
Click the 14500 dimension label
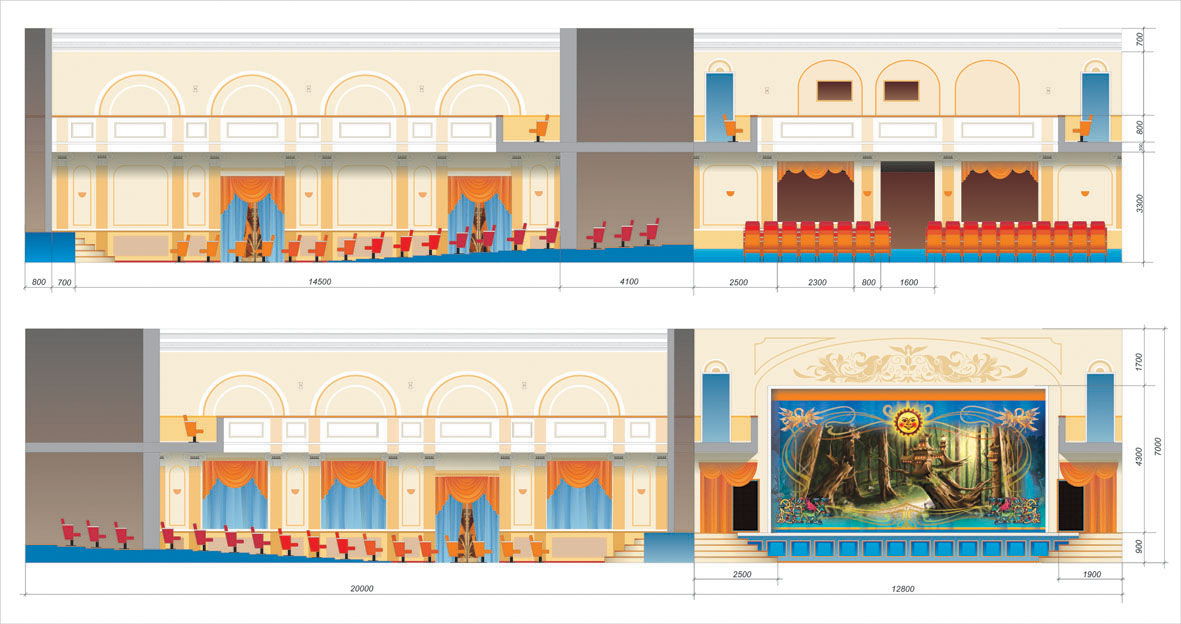(319, 282)
